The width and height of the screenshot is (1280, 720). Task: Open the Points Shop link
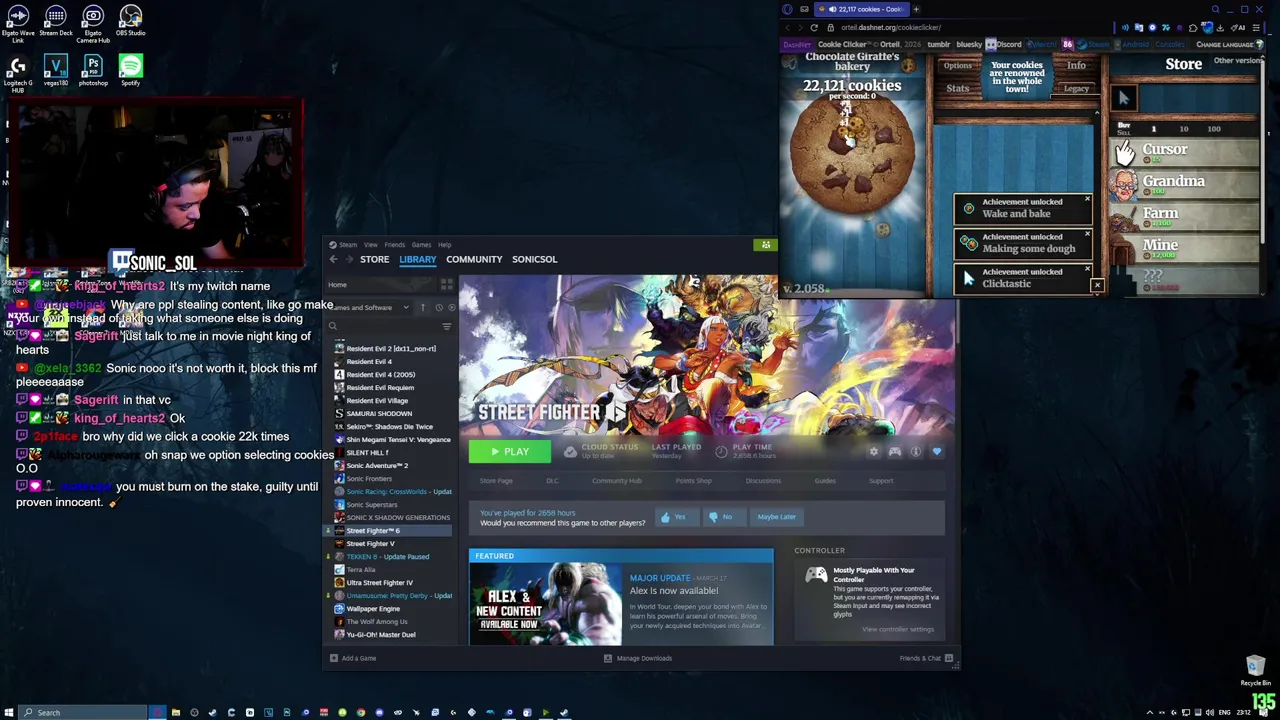click(x=693, y=481)
